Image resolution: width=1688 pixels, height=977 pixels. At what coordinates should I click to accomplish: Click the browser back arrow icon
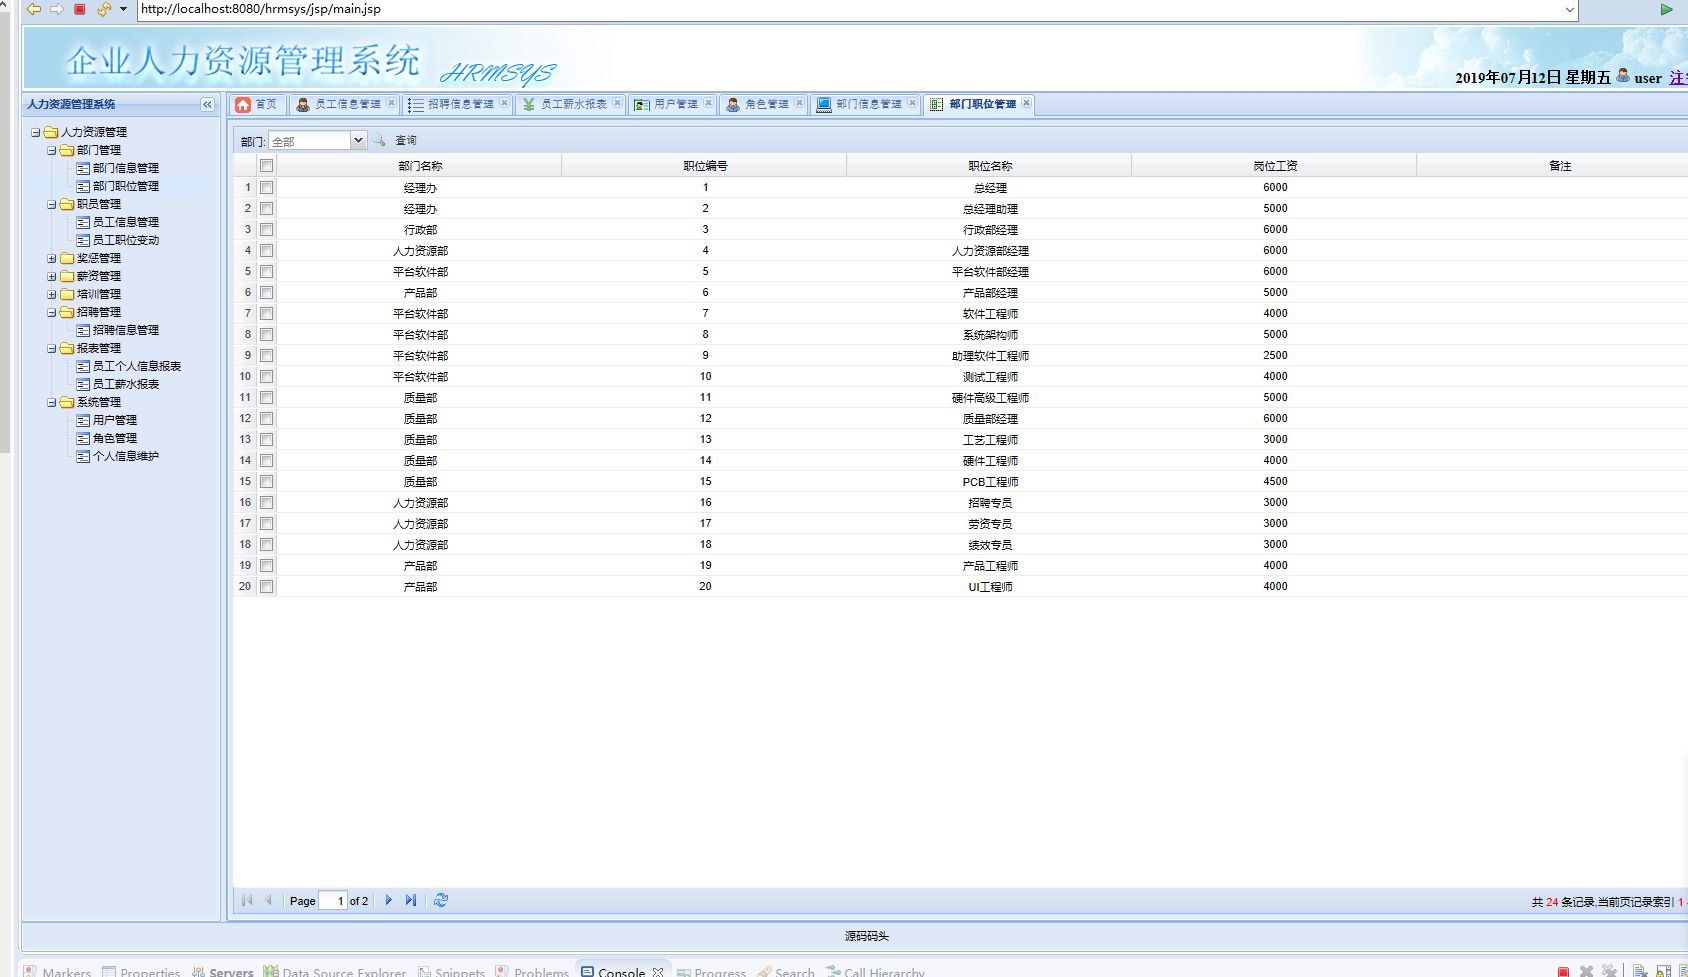click(34, 9)
